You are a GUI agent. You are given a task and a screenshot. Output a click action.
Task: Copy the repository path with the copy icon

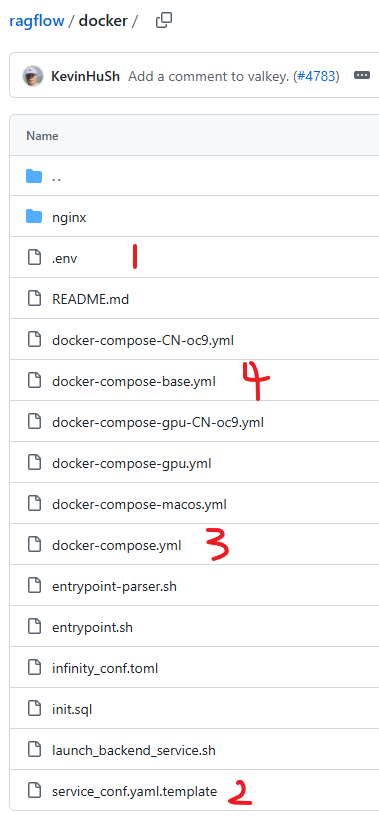(164, 21)
